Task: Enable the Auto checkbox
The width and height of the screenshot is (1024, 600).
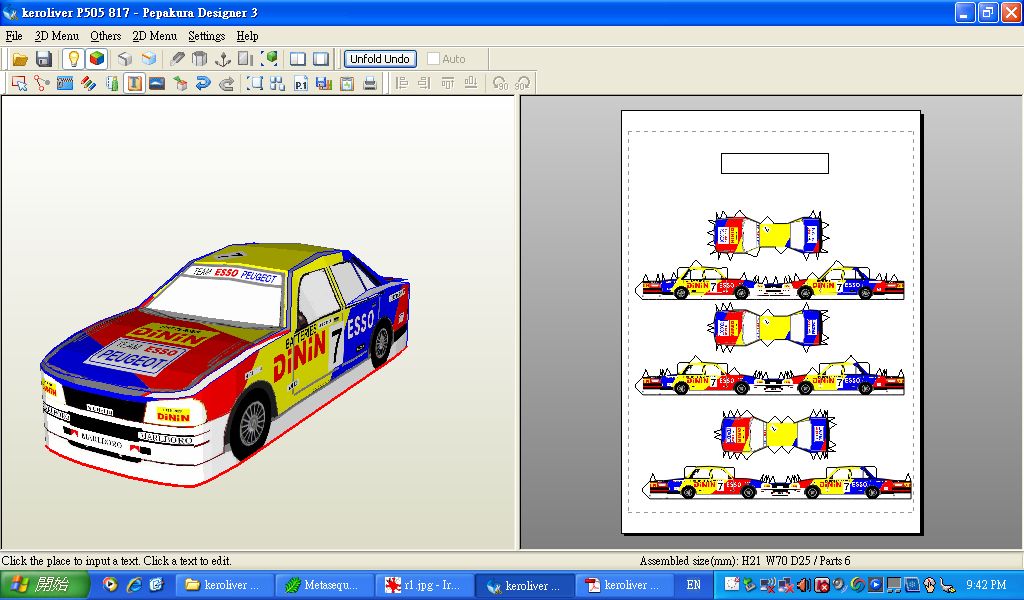Action: click(434, 59)
